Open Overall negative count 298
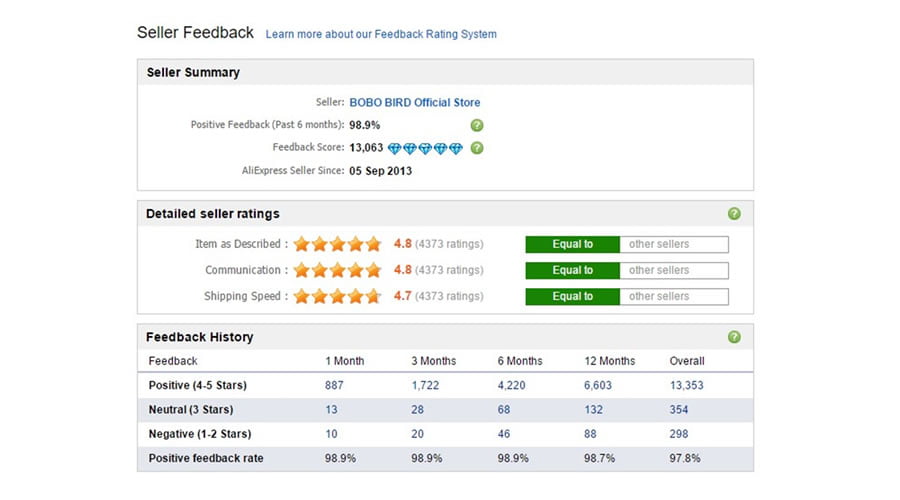The image size is (900, 500). coord(678,434)
